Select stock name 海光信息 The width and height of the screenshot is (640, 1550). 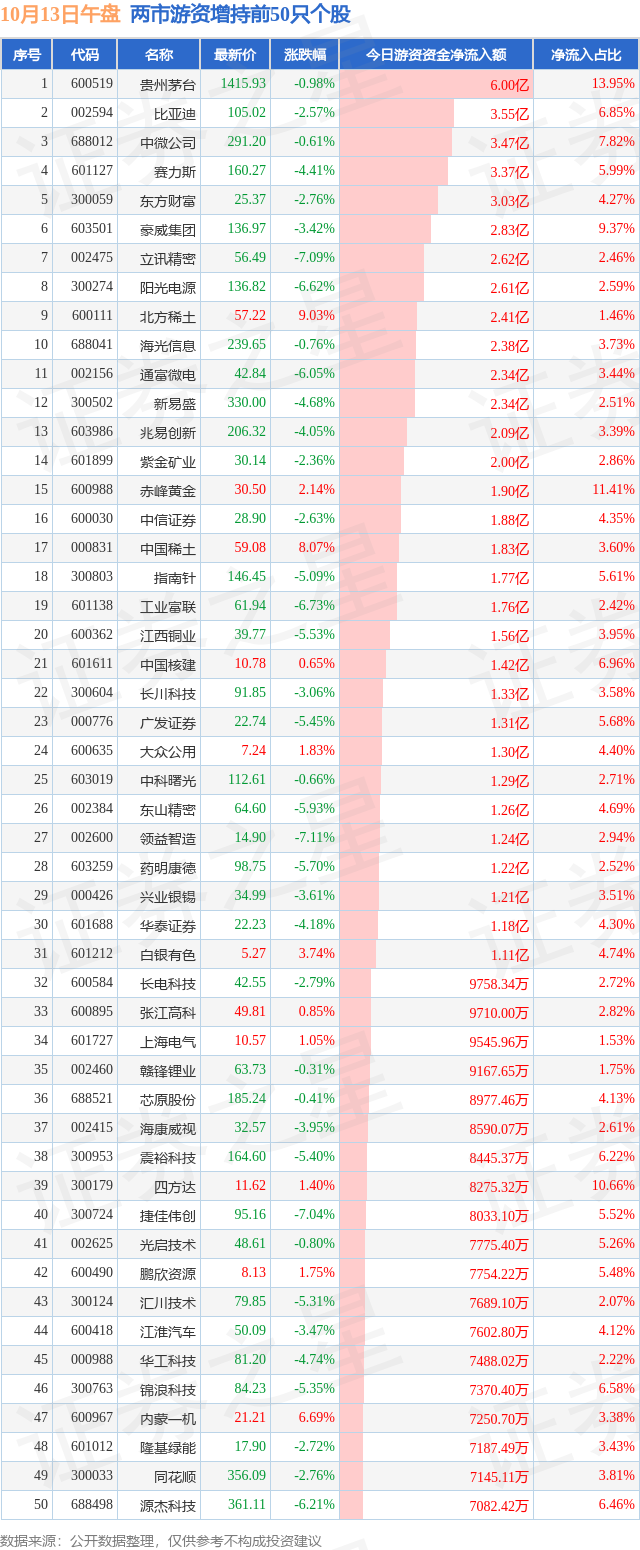168,345
